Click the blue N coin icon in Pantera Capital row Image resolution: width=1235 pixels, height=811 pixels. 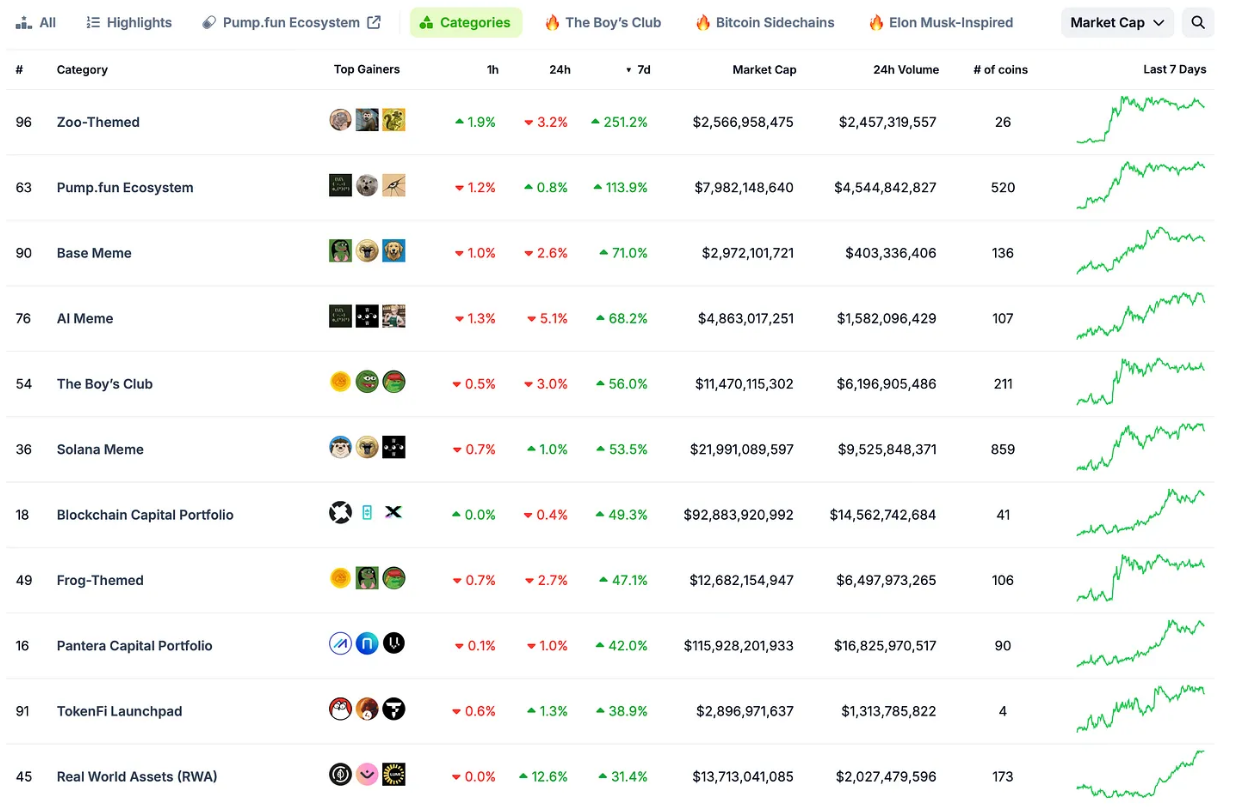pyautogui.click(x=367, y=644)
